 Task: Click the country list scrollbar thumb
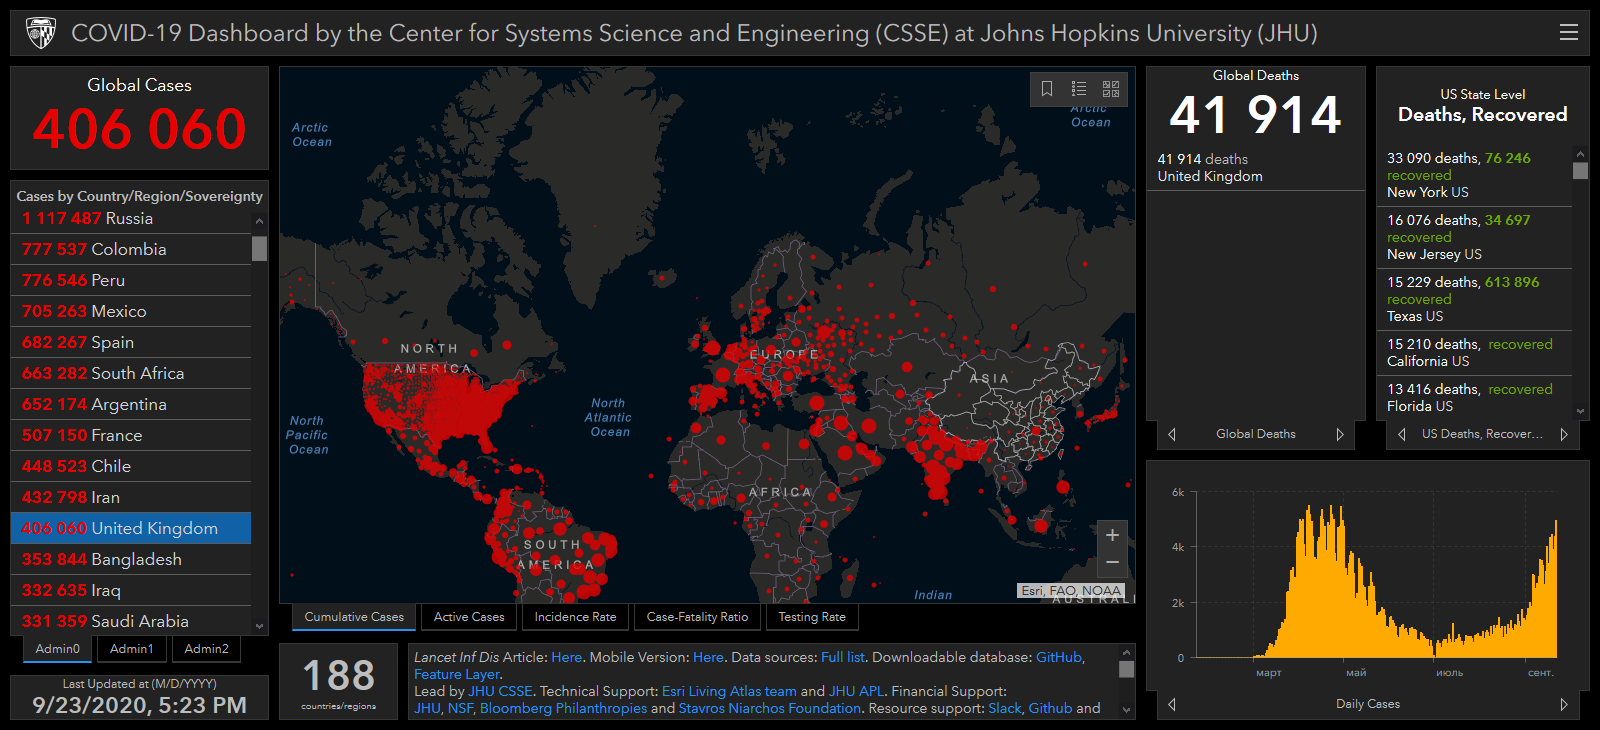pos(260,248)
